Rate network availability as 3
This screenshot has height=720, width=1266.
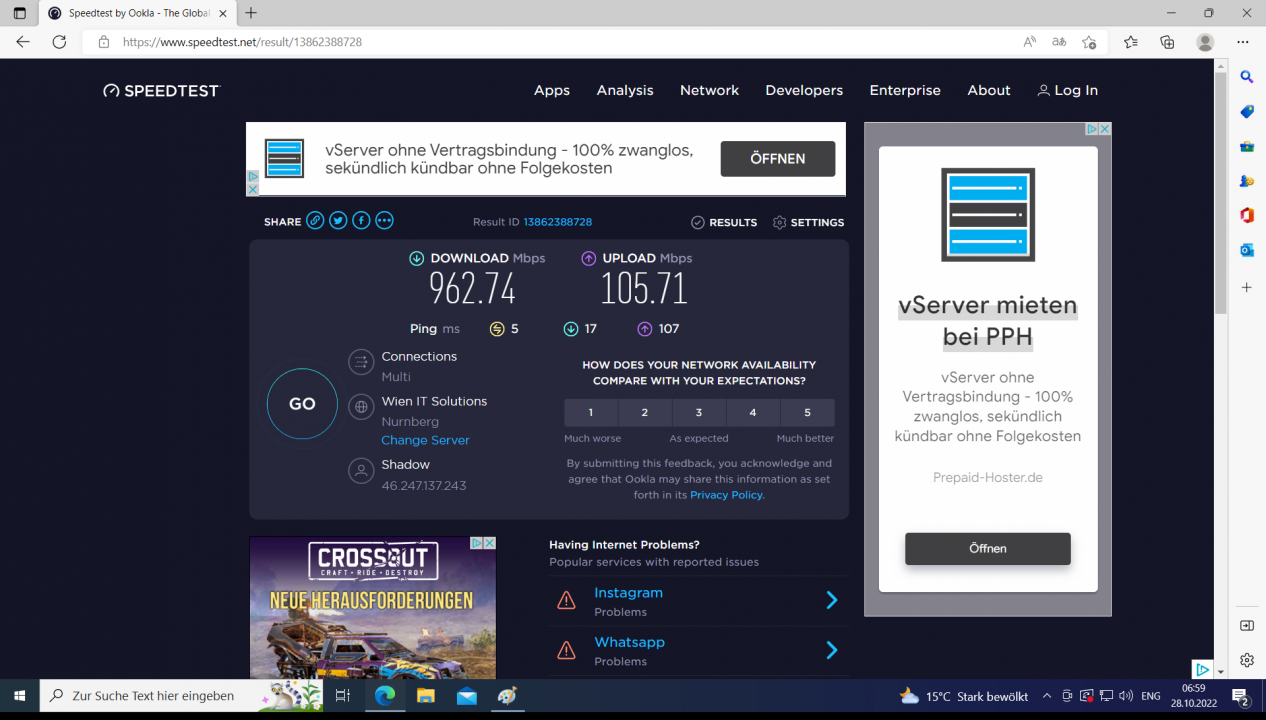[x=699, y=413]
